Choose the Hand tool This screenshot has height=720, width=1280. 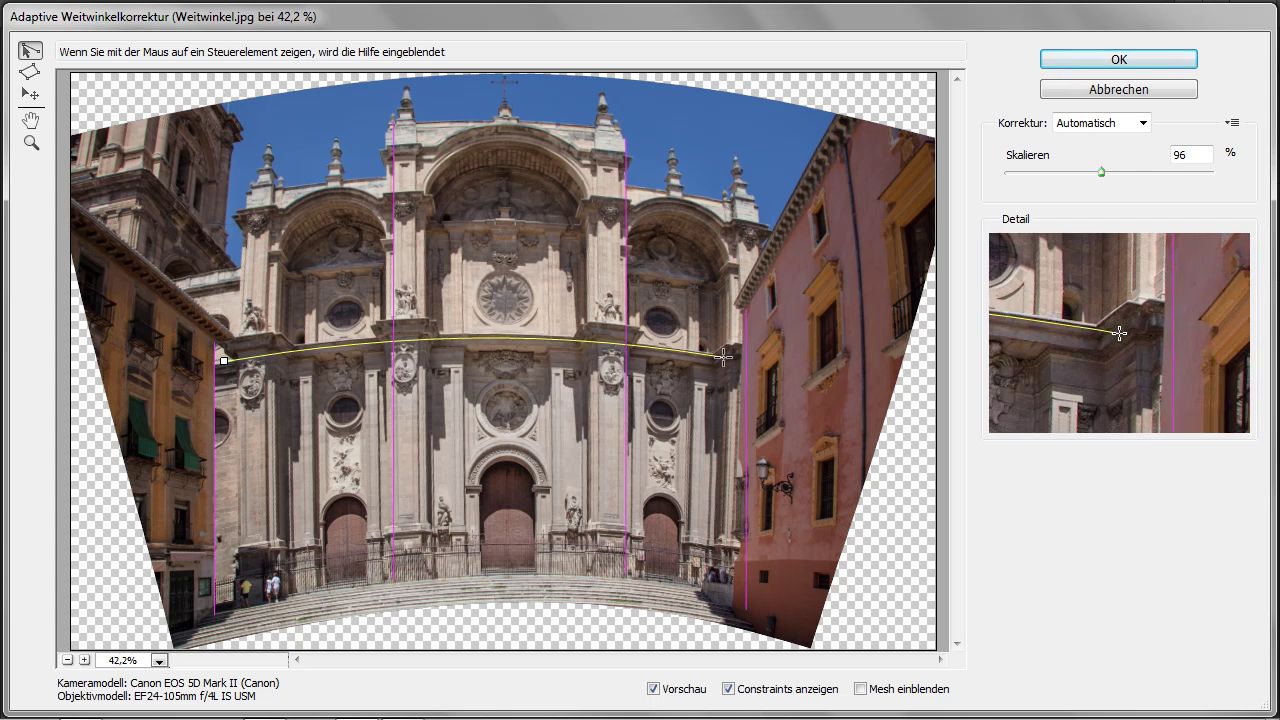(x=31, y=121)
